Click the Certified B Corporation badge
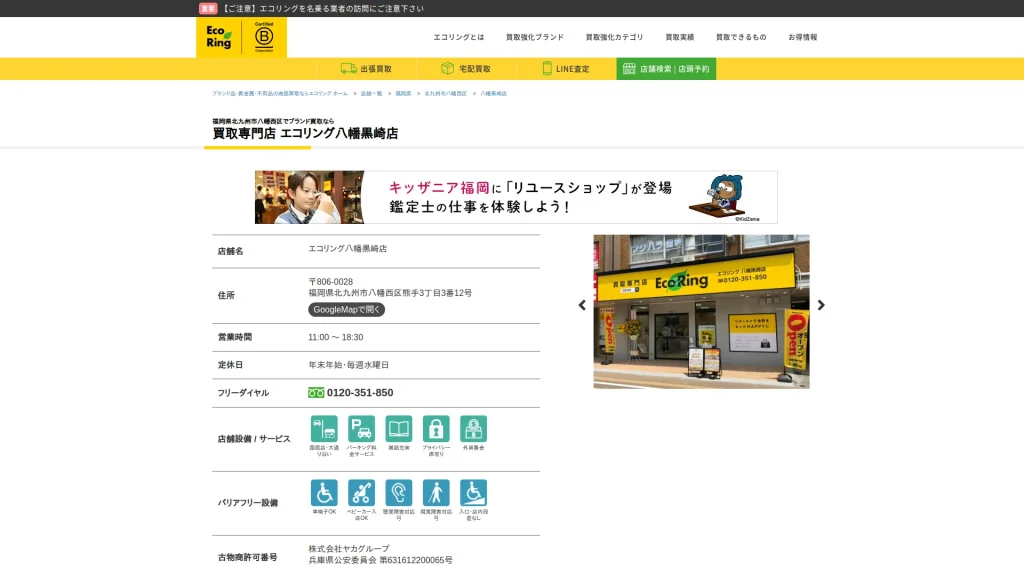The height and width of the screenshot is (576, 1024). coord(264,37)
